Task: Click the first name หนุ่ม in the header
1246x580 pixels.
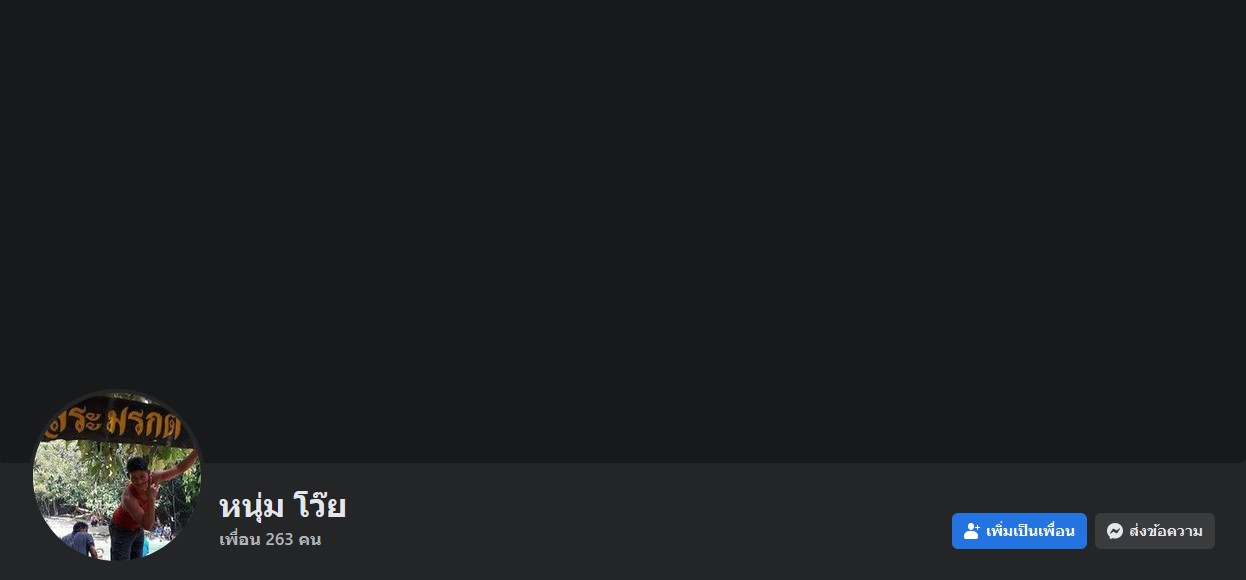Action: 252,506
